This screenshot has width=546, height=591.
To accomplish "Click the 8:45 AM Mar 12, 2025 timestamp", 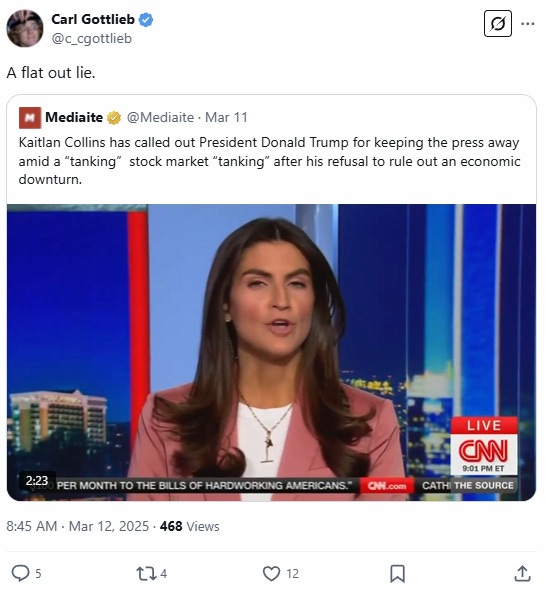I will tap(78, 526).
